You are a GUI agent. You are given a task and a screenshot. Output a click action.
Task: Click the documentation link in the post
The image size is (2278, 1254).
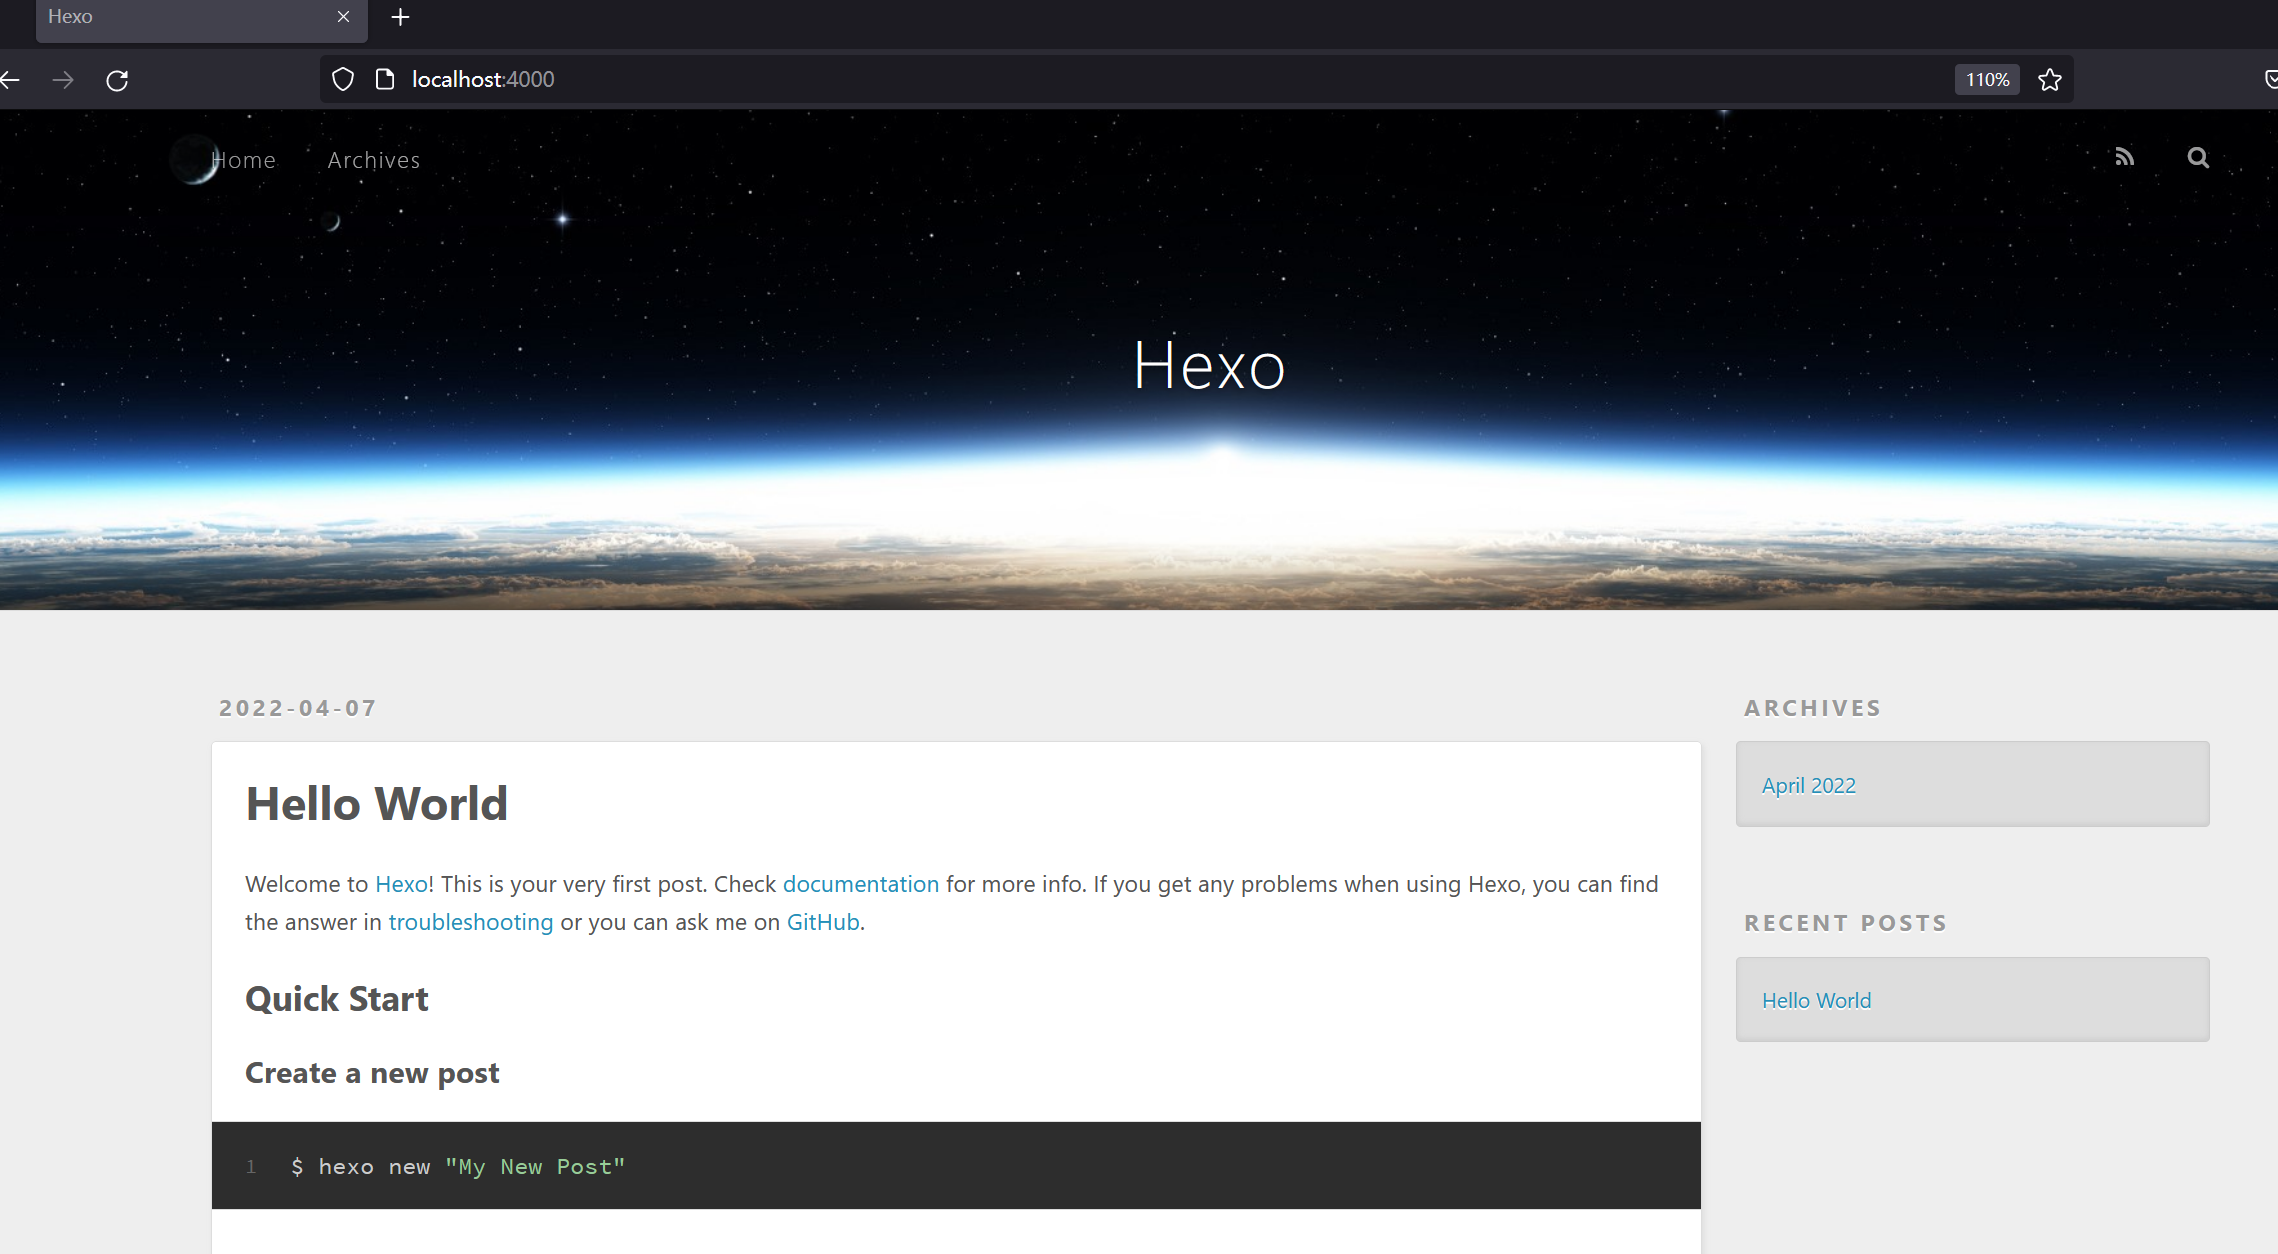point(860,884)
